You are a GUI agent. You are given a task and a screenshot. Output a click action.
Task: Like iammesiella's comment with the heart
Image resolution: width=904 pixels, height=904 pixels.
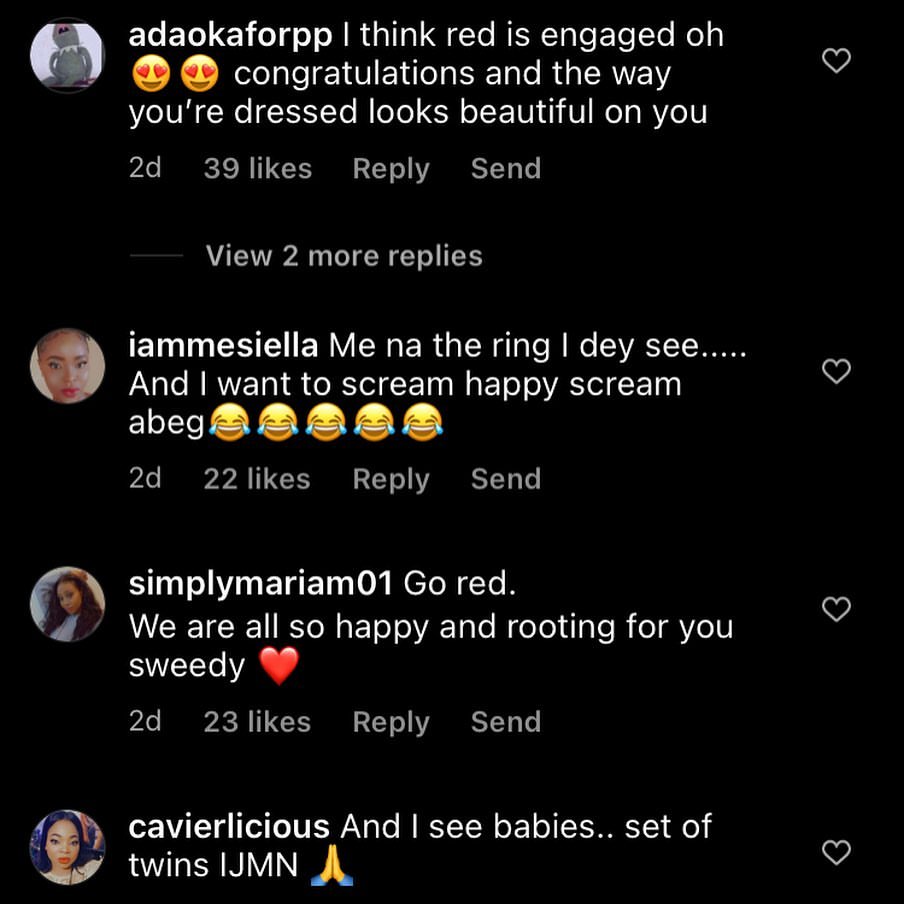835,372
